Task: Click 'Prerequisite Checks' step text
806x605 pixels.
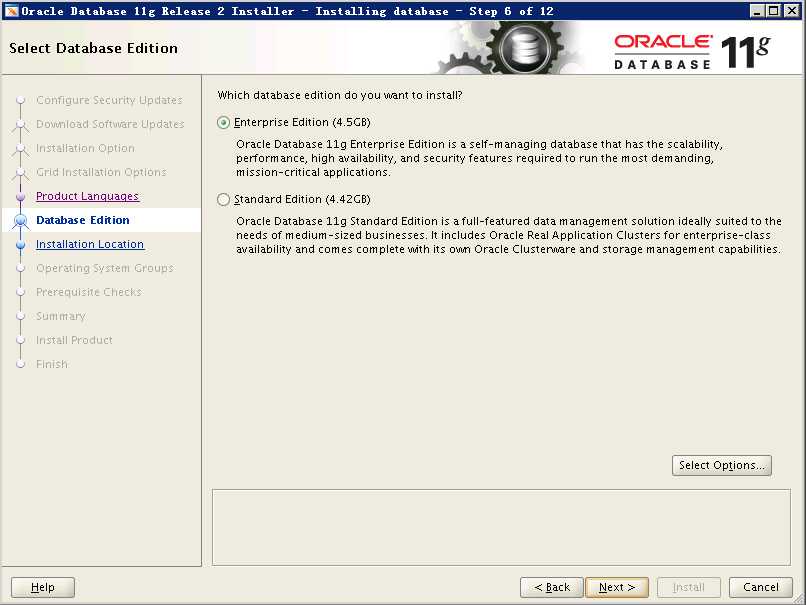Action: pyautogui.click(x=89, y=292)
